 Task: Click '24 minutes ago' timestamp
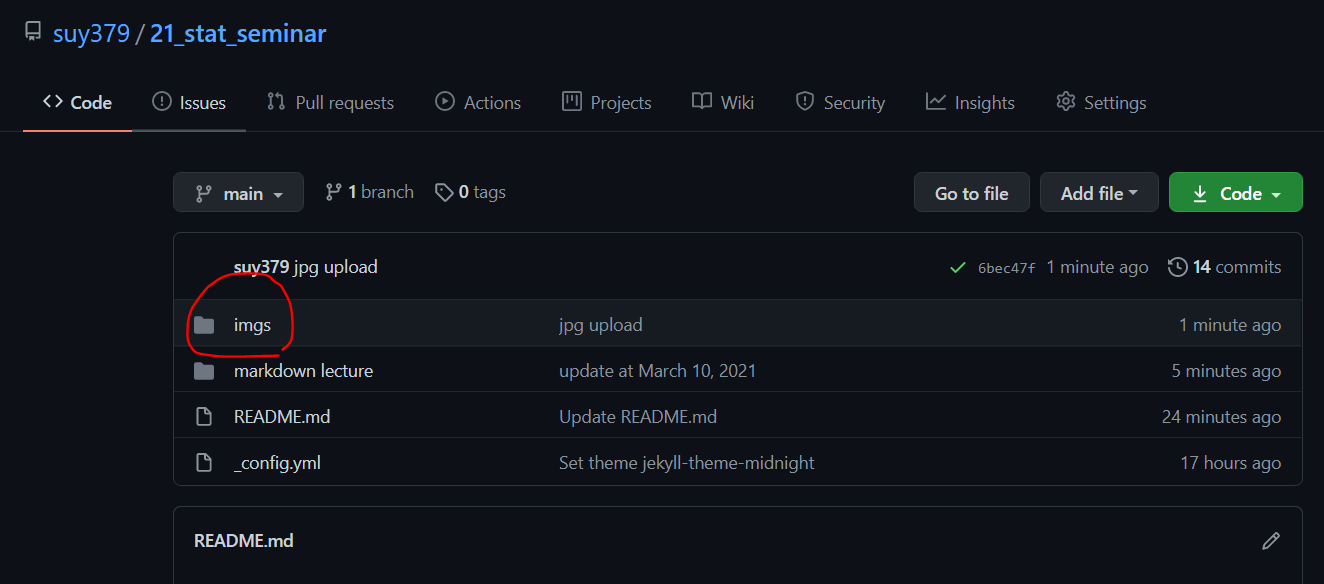(x=1221, y=417)
